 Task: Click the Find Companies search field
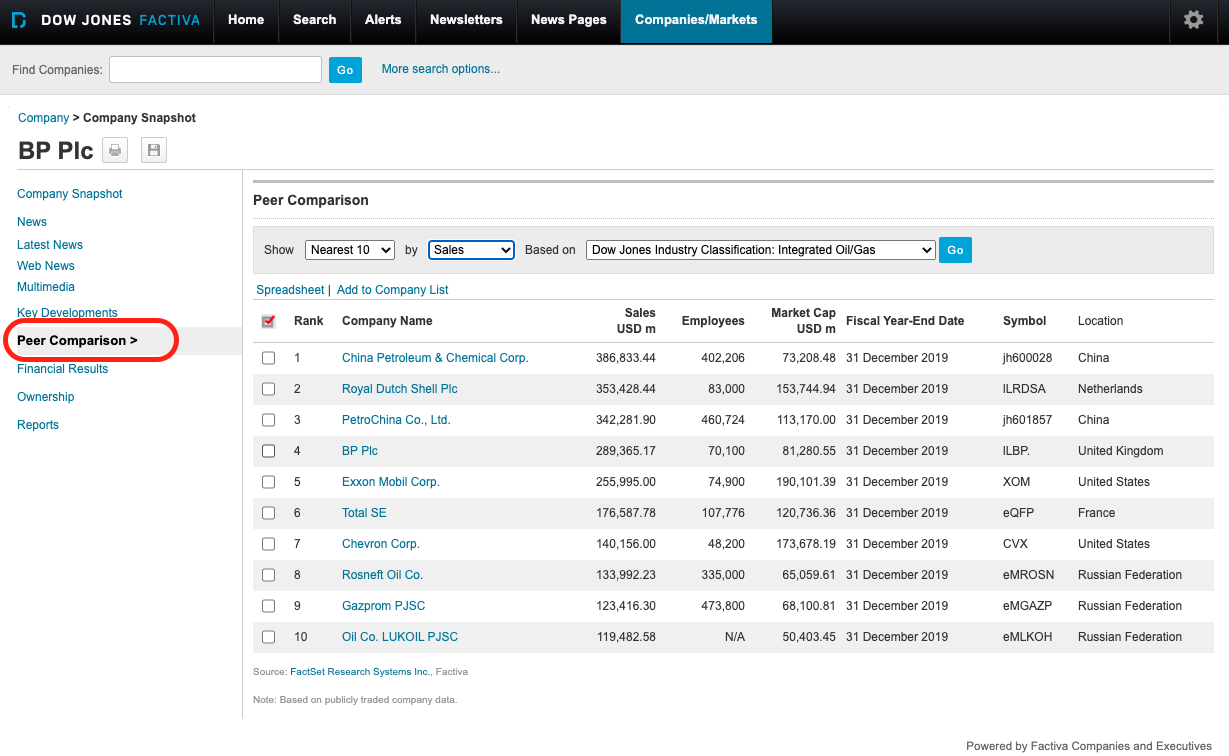pos(215,70)
